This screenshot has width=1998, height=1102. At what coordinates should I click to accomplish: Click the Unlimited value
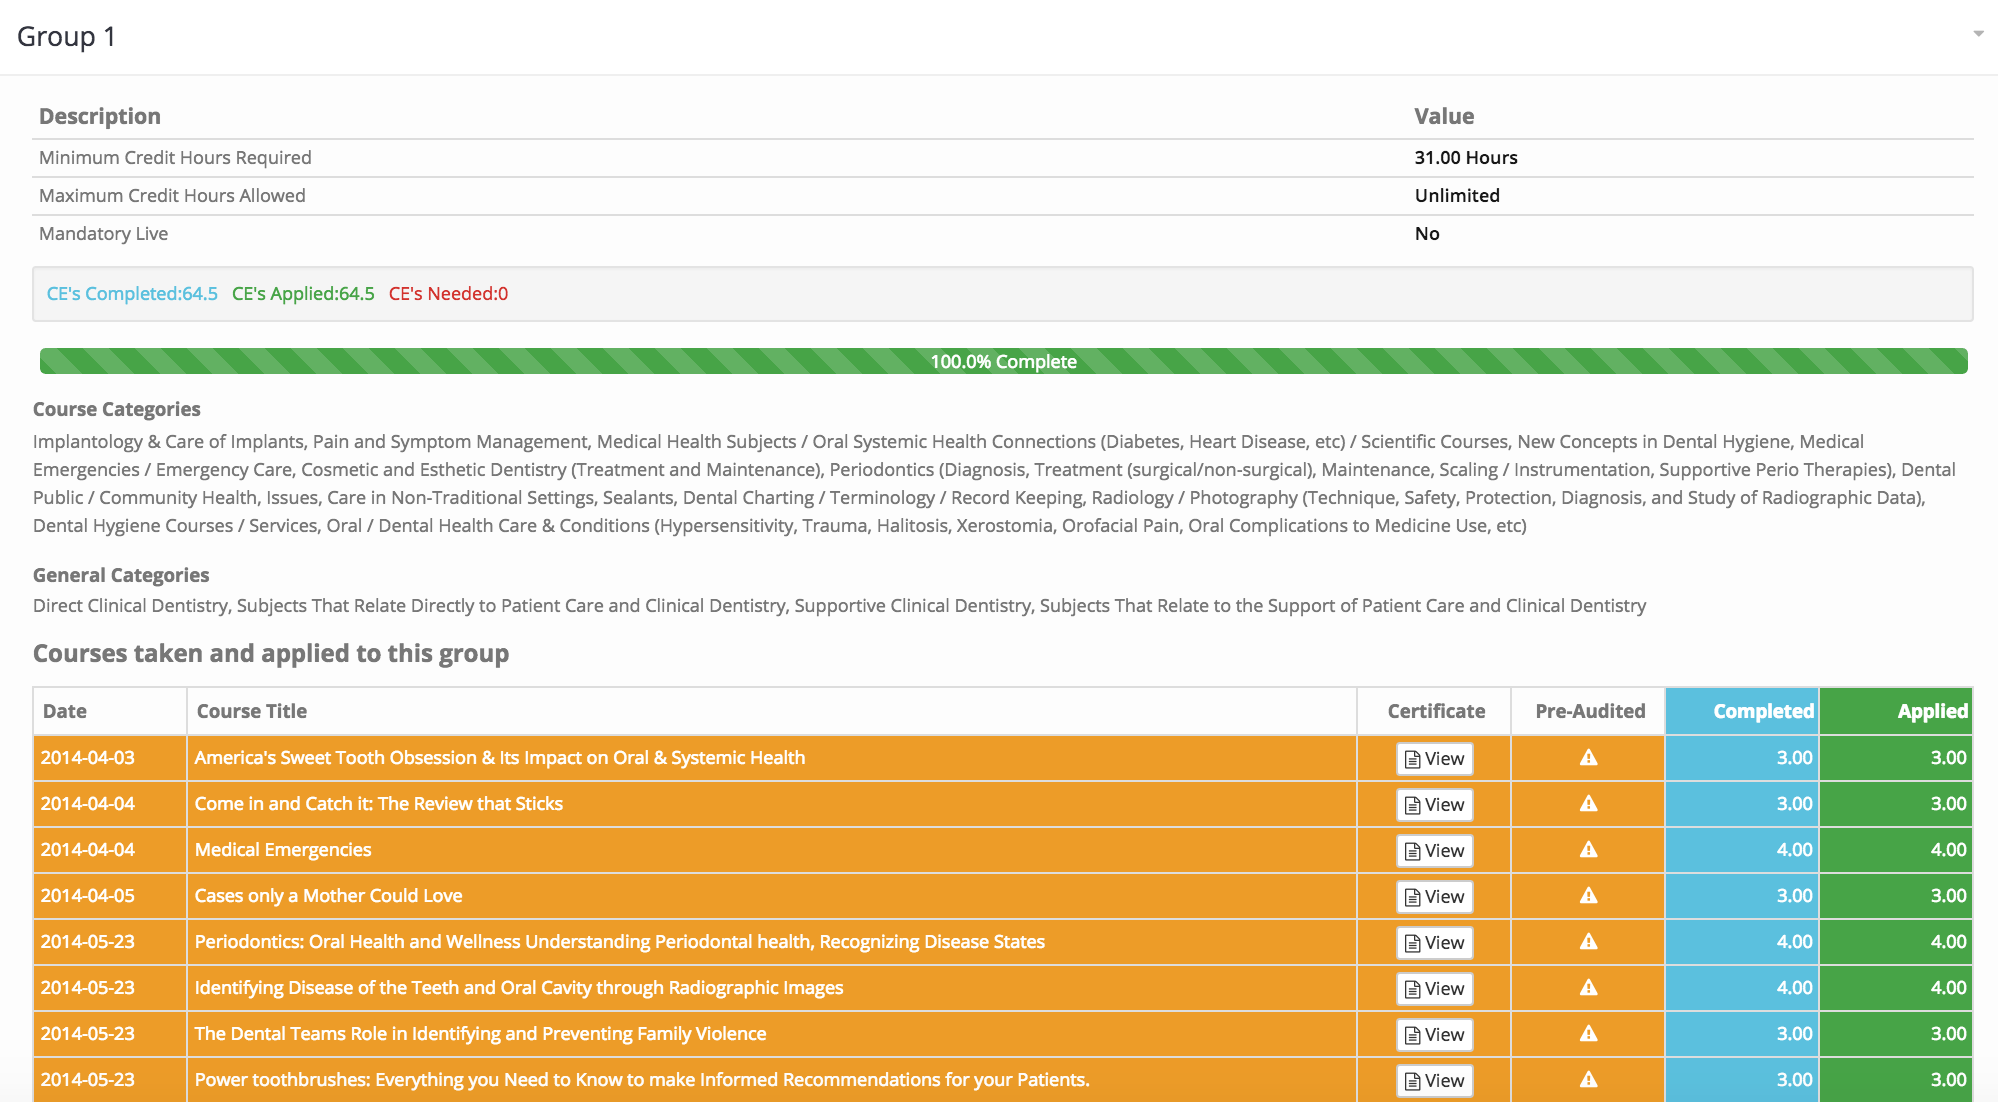1457,196
